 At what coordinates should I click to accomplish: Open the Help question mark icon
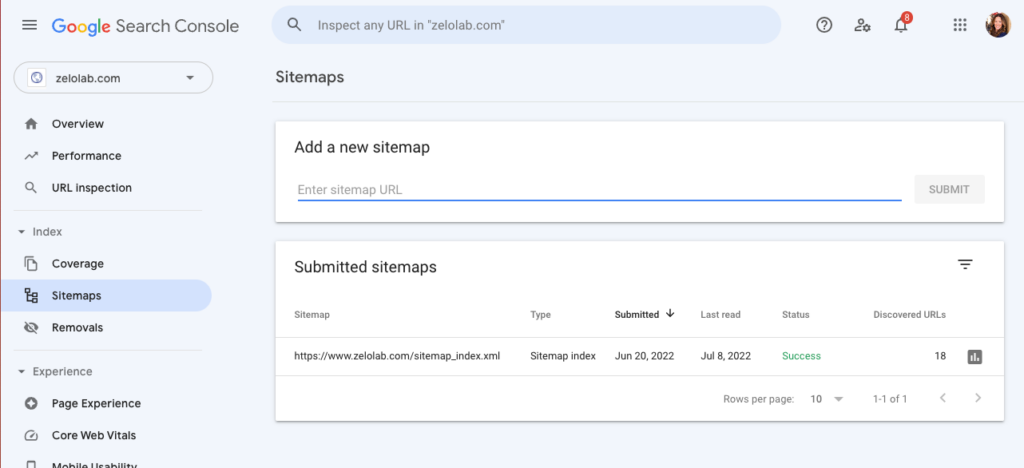824,25
